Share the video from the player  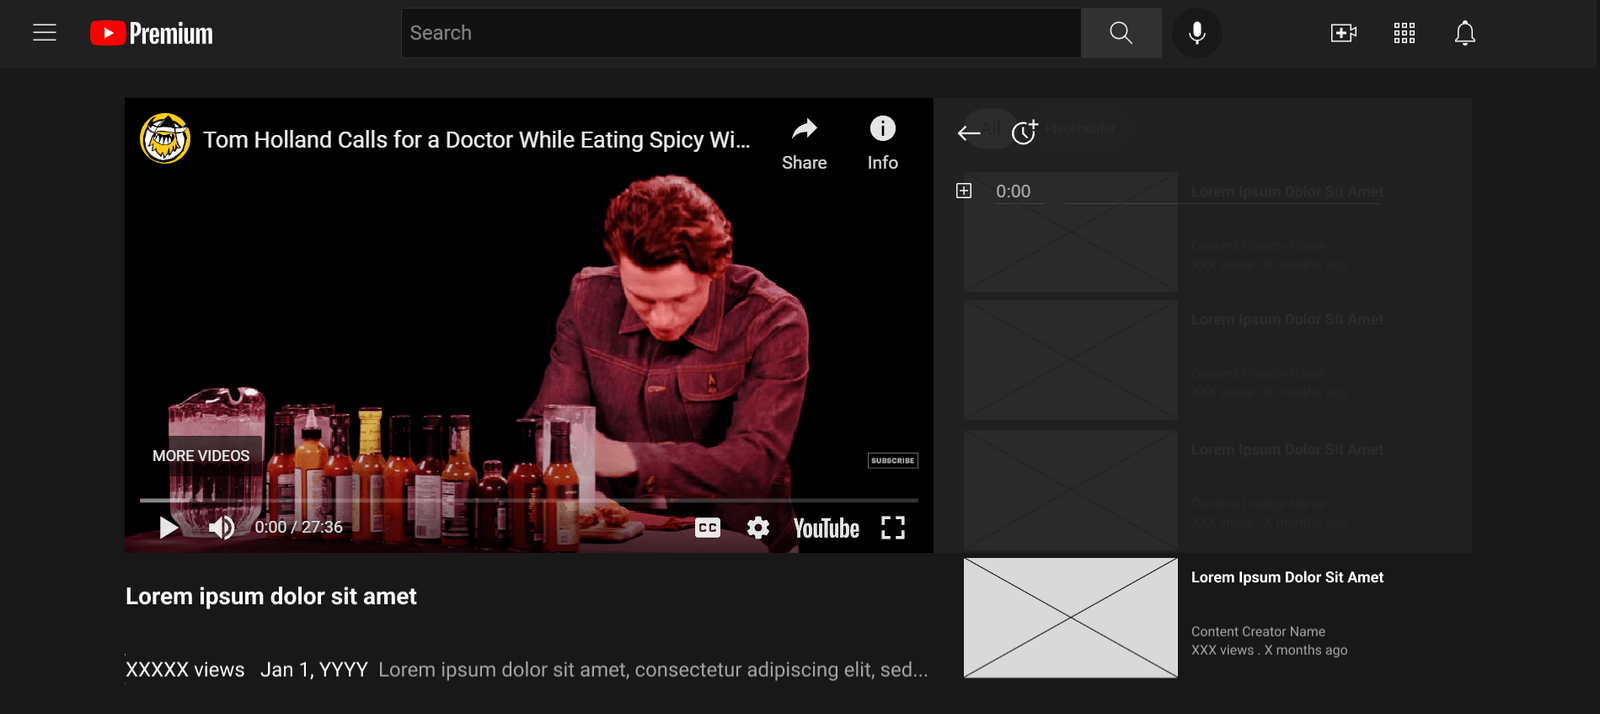coord(804,144)
